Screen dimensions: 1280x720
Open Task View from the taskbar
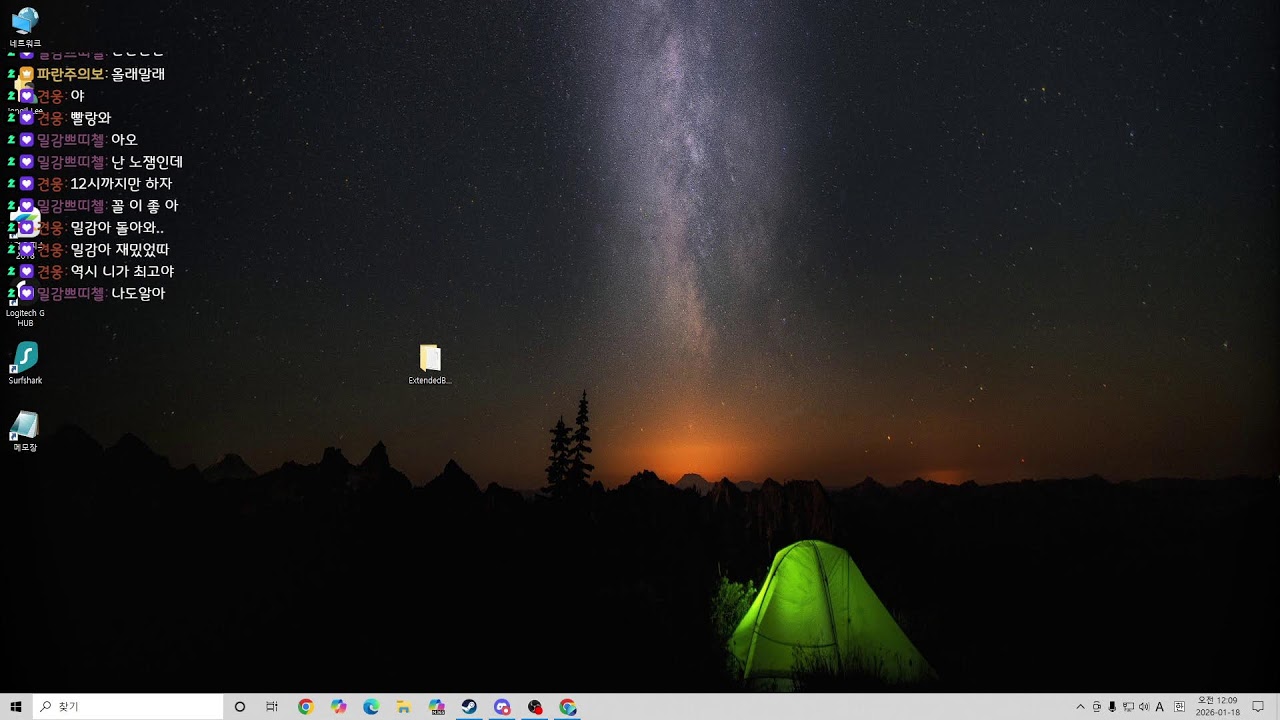pos(272,707)
